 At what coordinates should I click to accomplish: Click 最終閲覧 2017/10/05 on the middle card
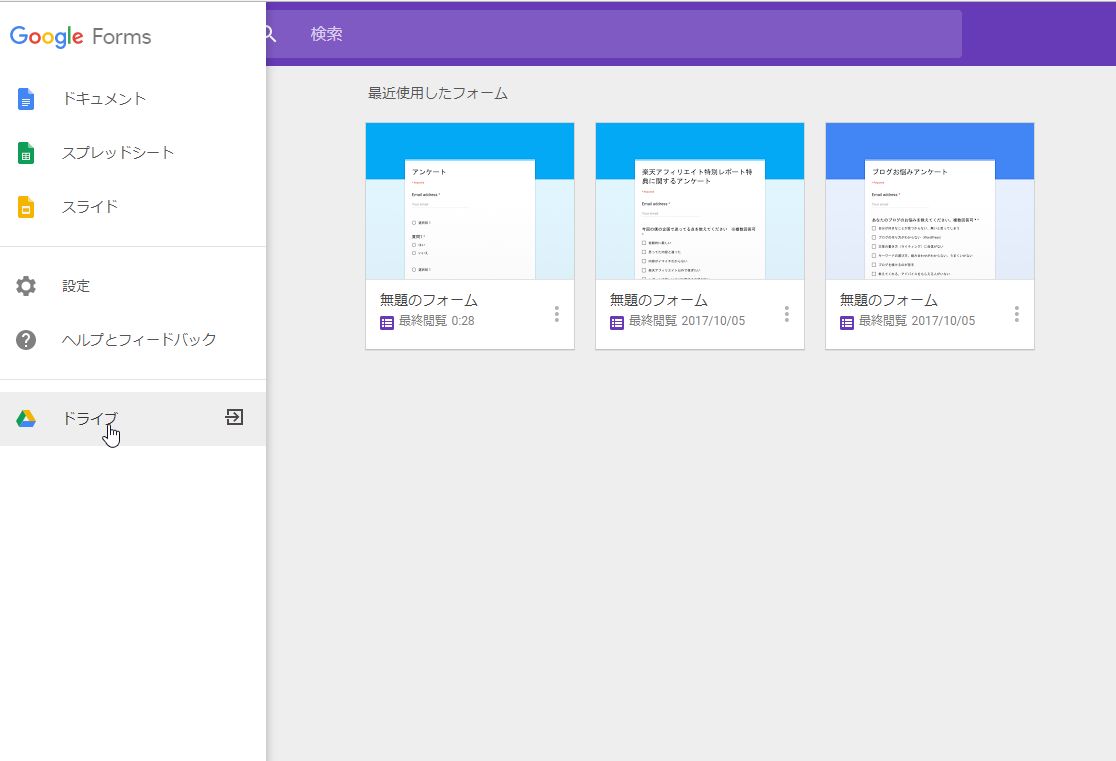tap(687, 321)
